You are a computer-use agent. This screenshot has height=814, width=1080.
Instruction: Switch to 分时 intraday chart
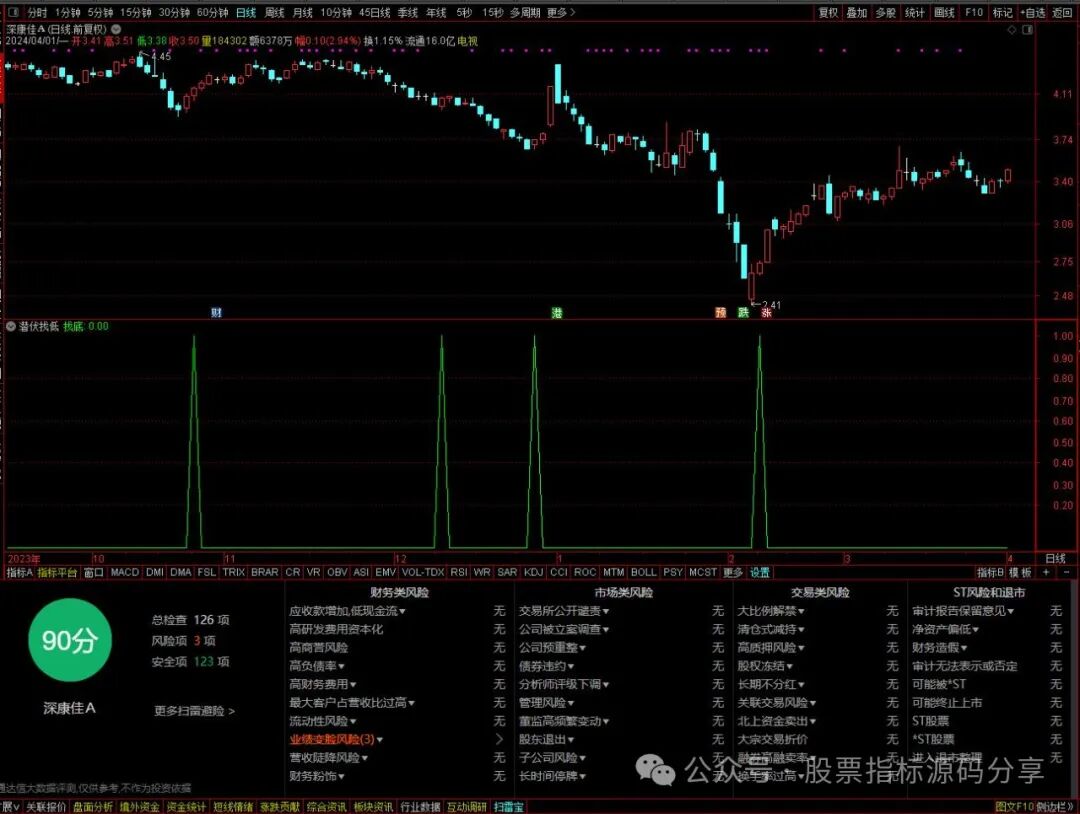37,12
